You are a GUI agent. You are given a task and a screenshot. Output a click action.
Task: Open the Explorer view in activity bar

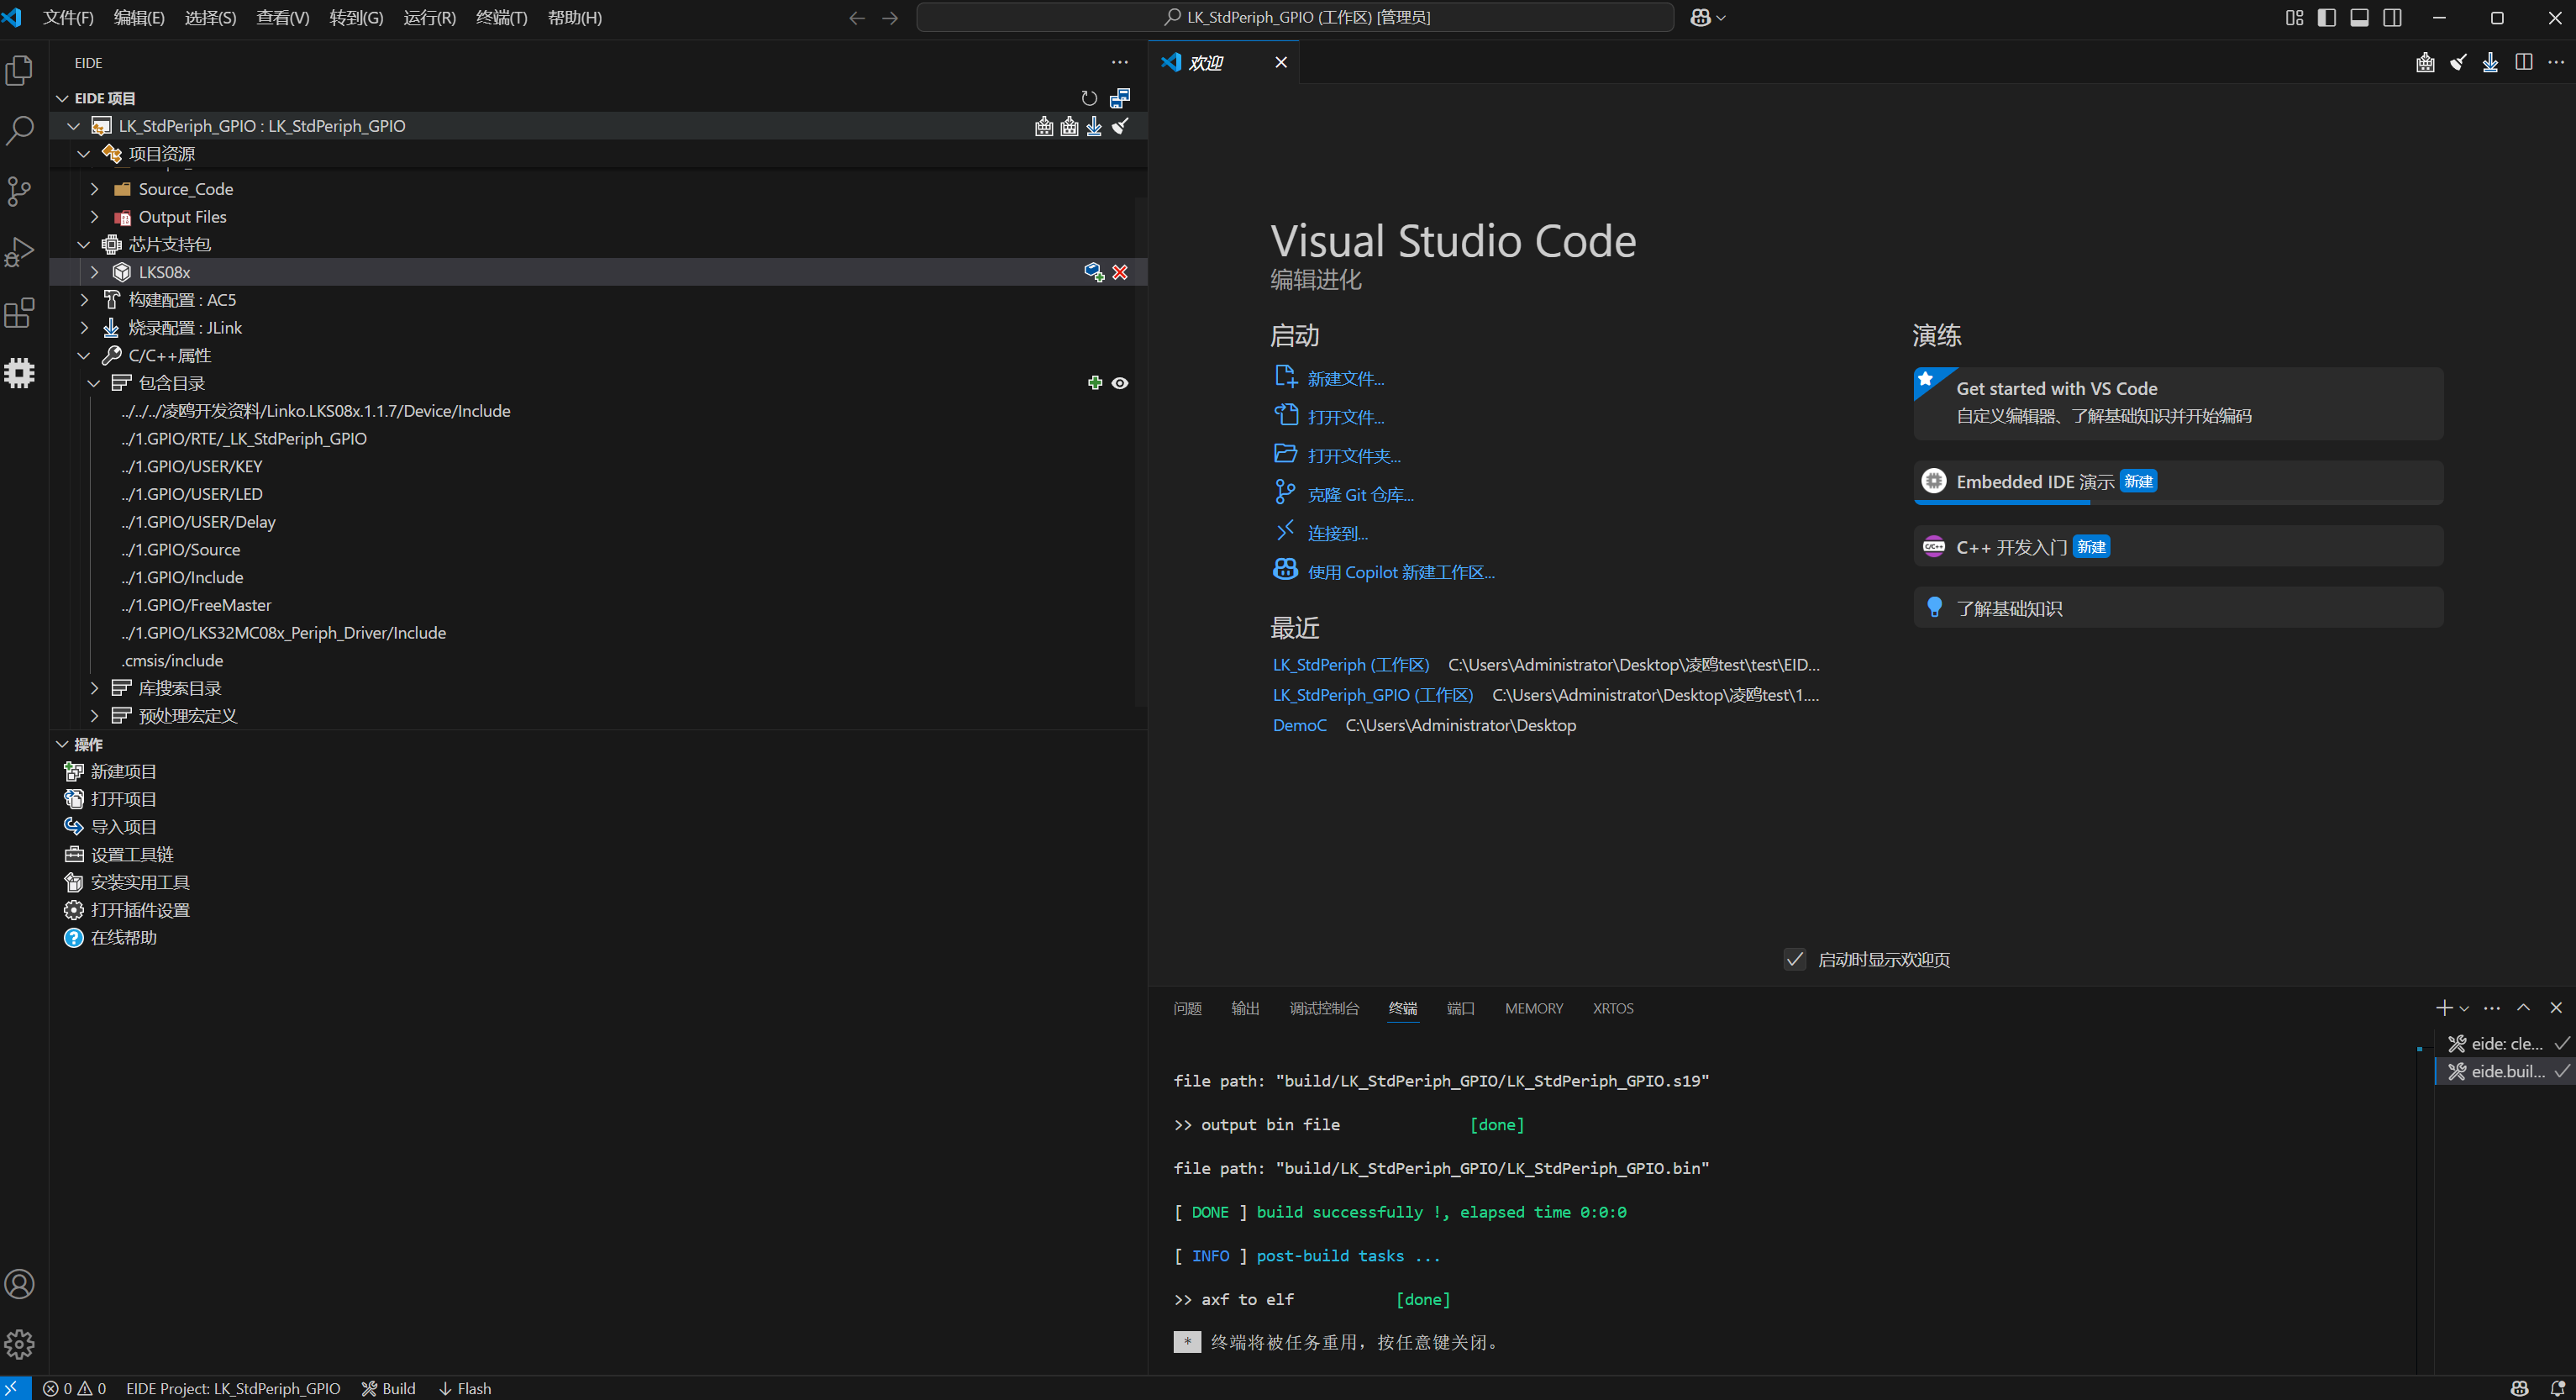pyautogui.click(x=20, y=70)
